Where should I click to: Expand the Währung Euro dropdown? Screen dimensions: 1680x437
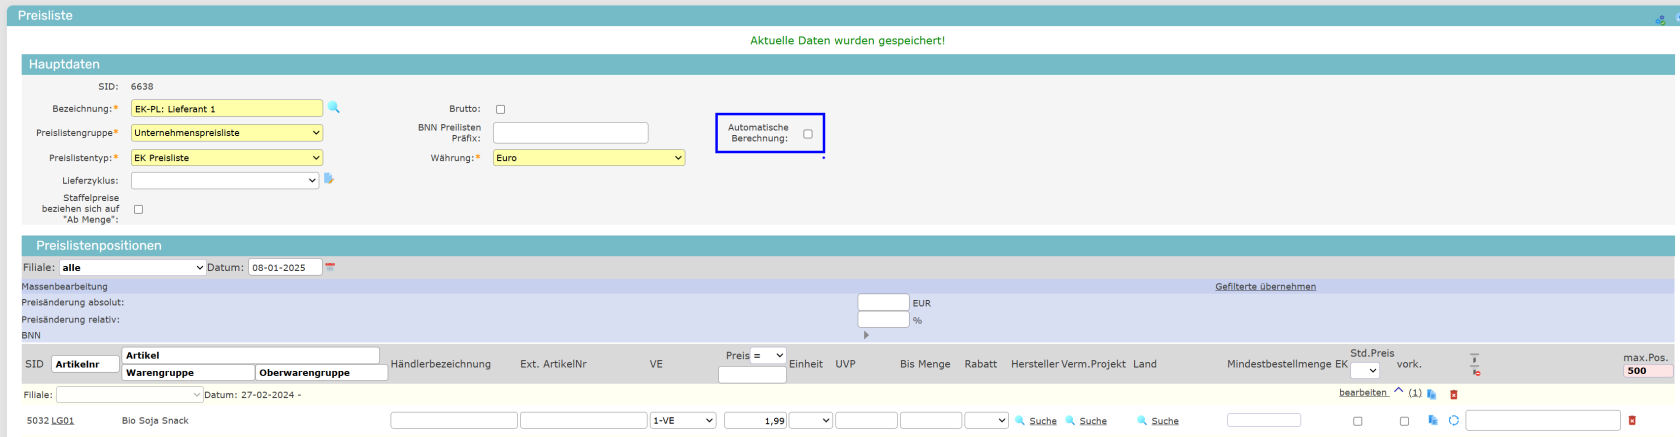click(x=589, y=158)
